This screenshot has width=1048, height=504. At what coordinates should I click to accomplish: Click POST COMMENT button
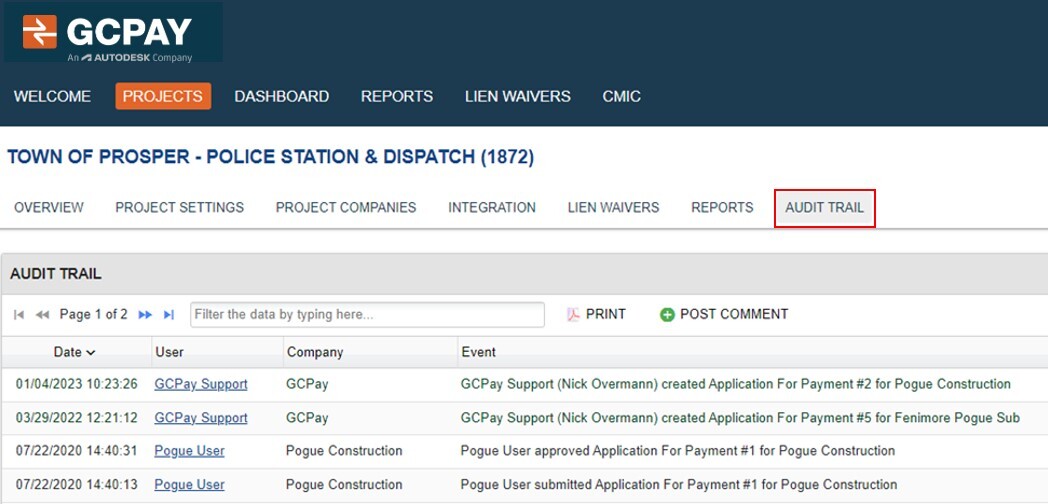pyautogui.click(x=724, y=315)
